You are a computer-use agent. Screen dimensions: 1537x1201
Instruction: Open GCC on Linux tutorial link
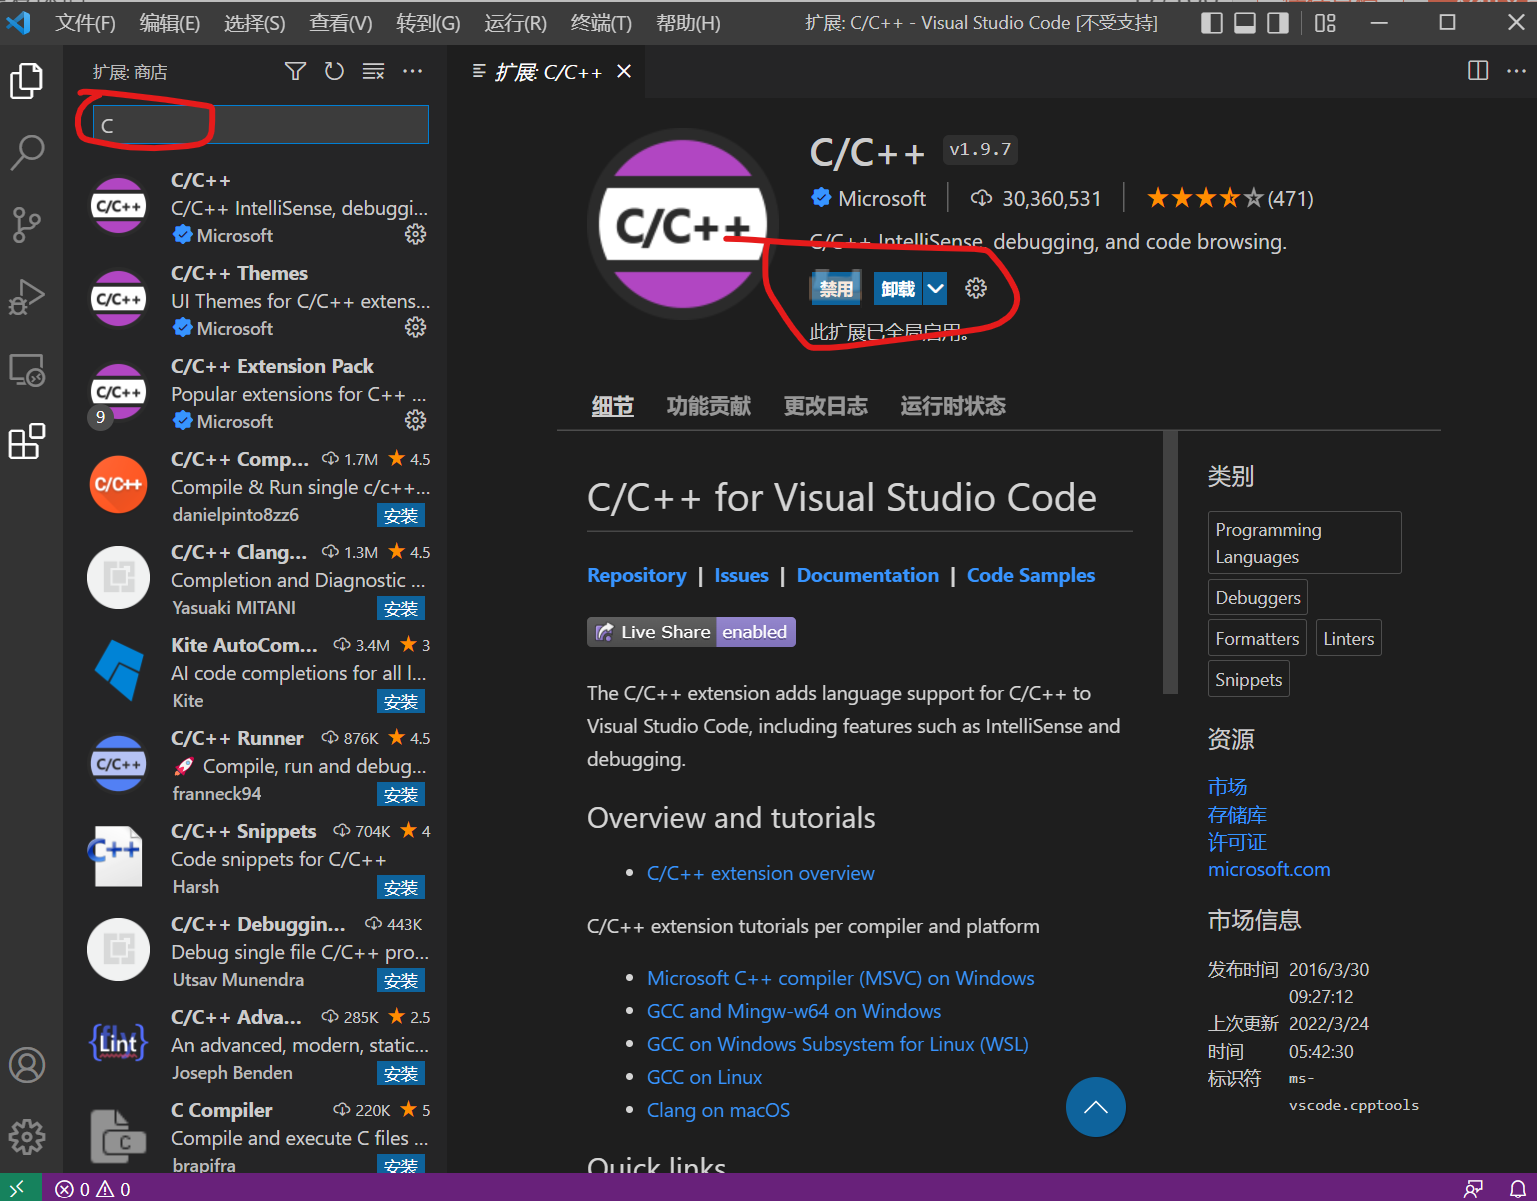(705, 1077)
